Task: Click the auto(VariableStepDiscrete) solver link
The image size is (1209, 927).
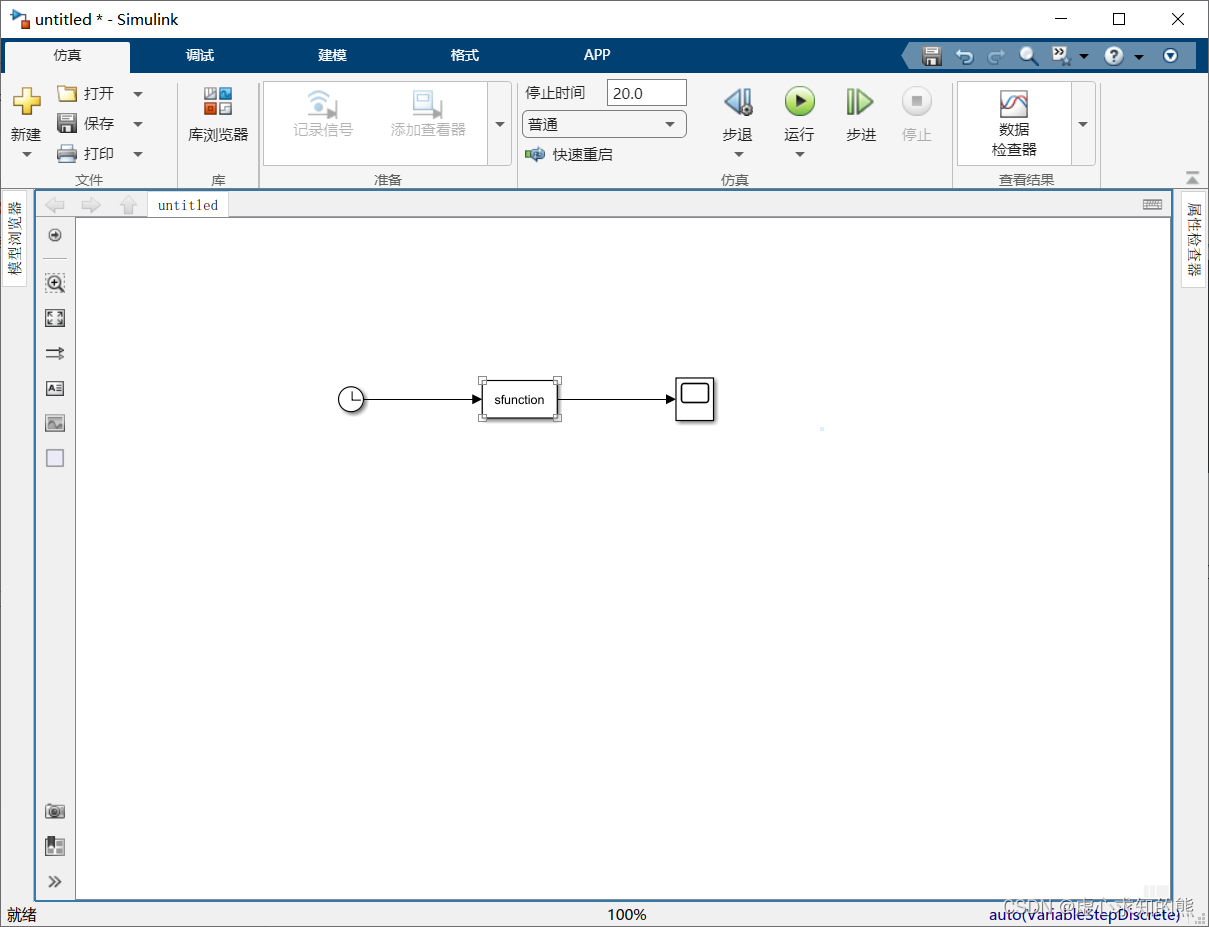Action: click(x=1084, y=914)
